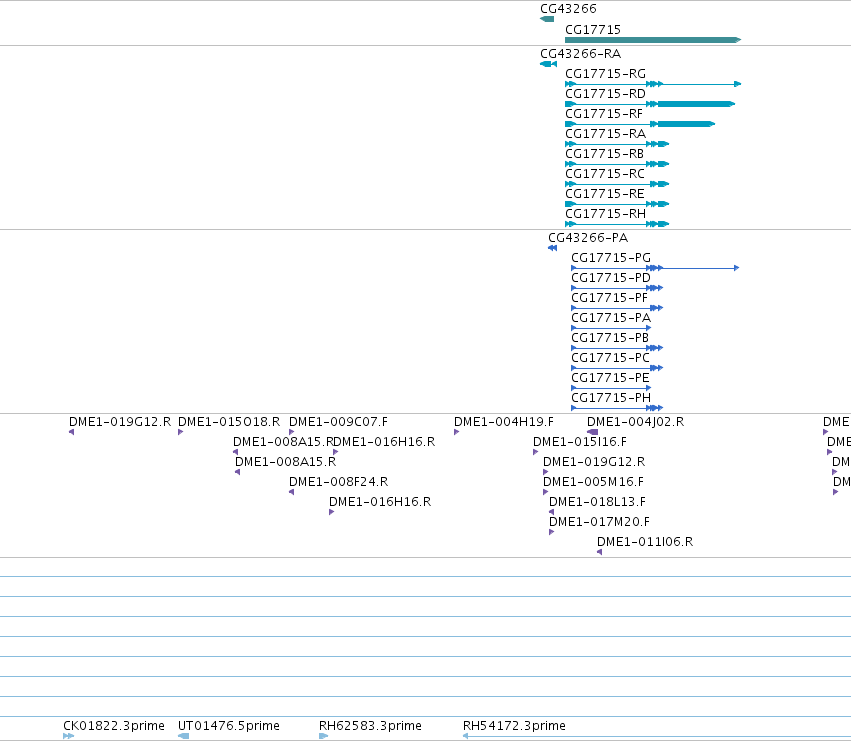Select the DME1-018L13.F marker arrow
Image resolution: width=851 pixels, height=741 pixels.
551,512
